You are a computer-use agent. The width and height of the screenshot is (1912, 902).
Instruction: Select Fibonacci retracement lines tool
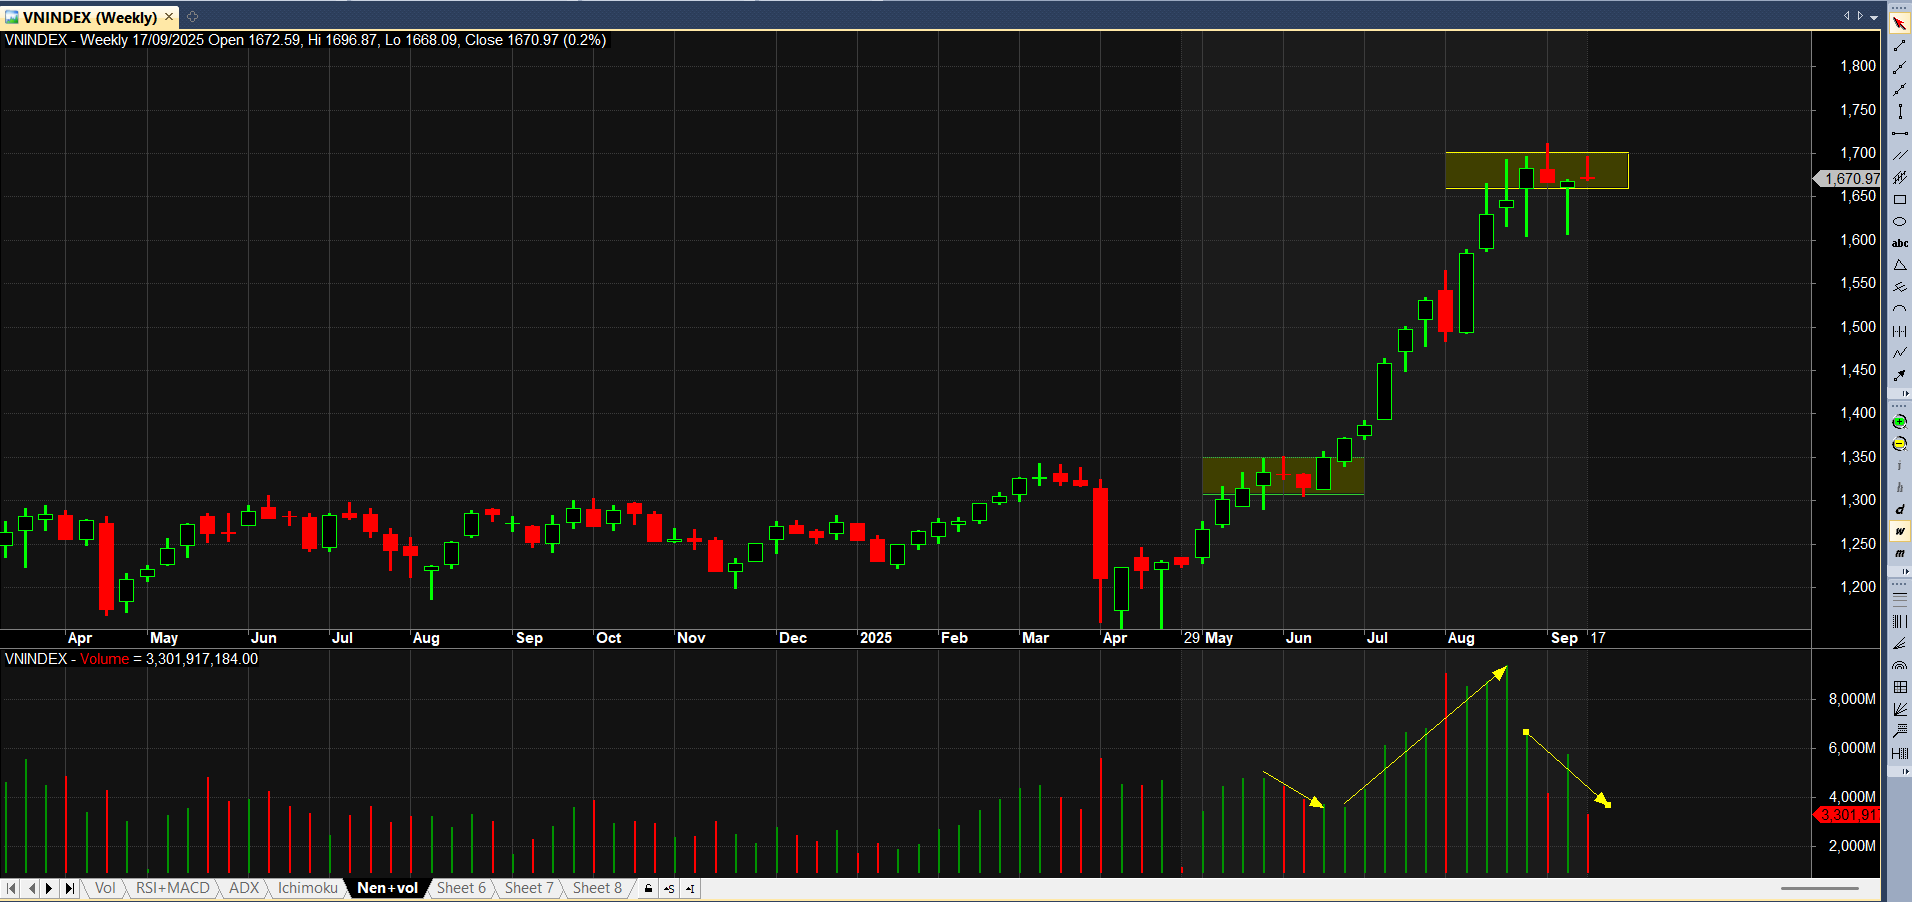point(1900,599)
